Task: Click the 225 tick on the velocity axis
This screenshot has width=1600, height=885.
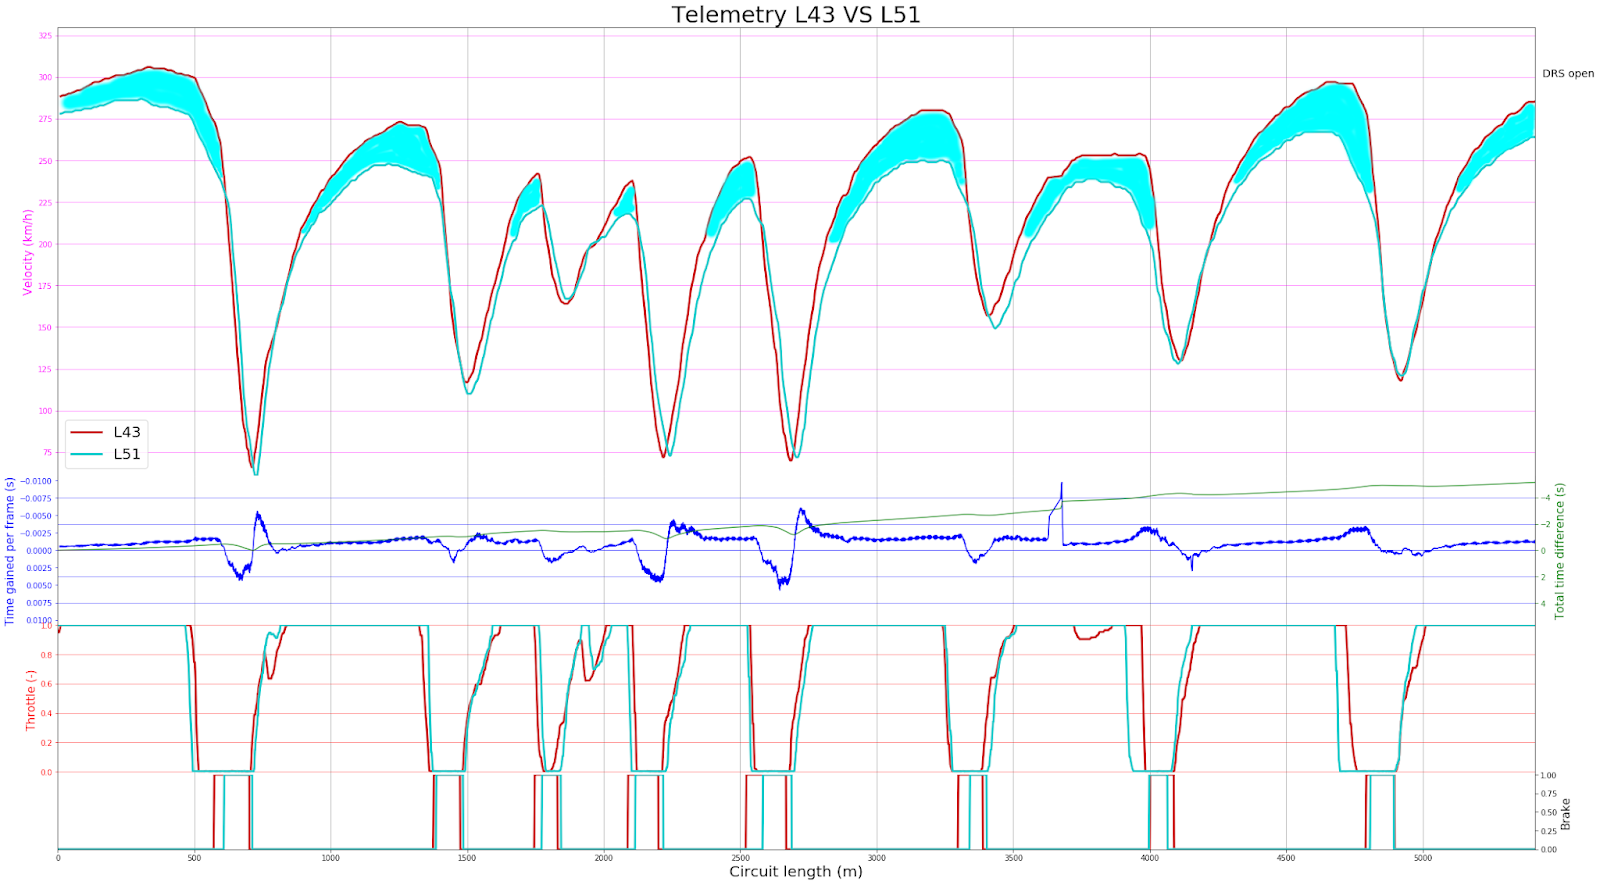Action: coord(45,202)
